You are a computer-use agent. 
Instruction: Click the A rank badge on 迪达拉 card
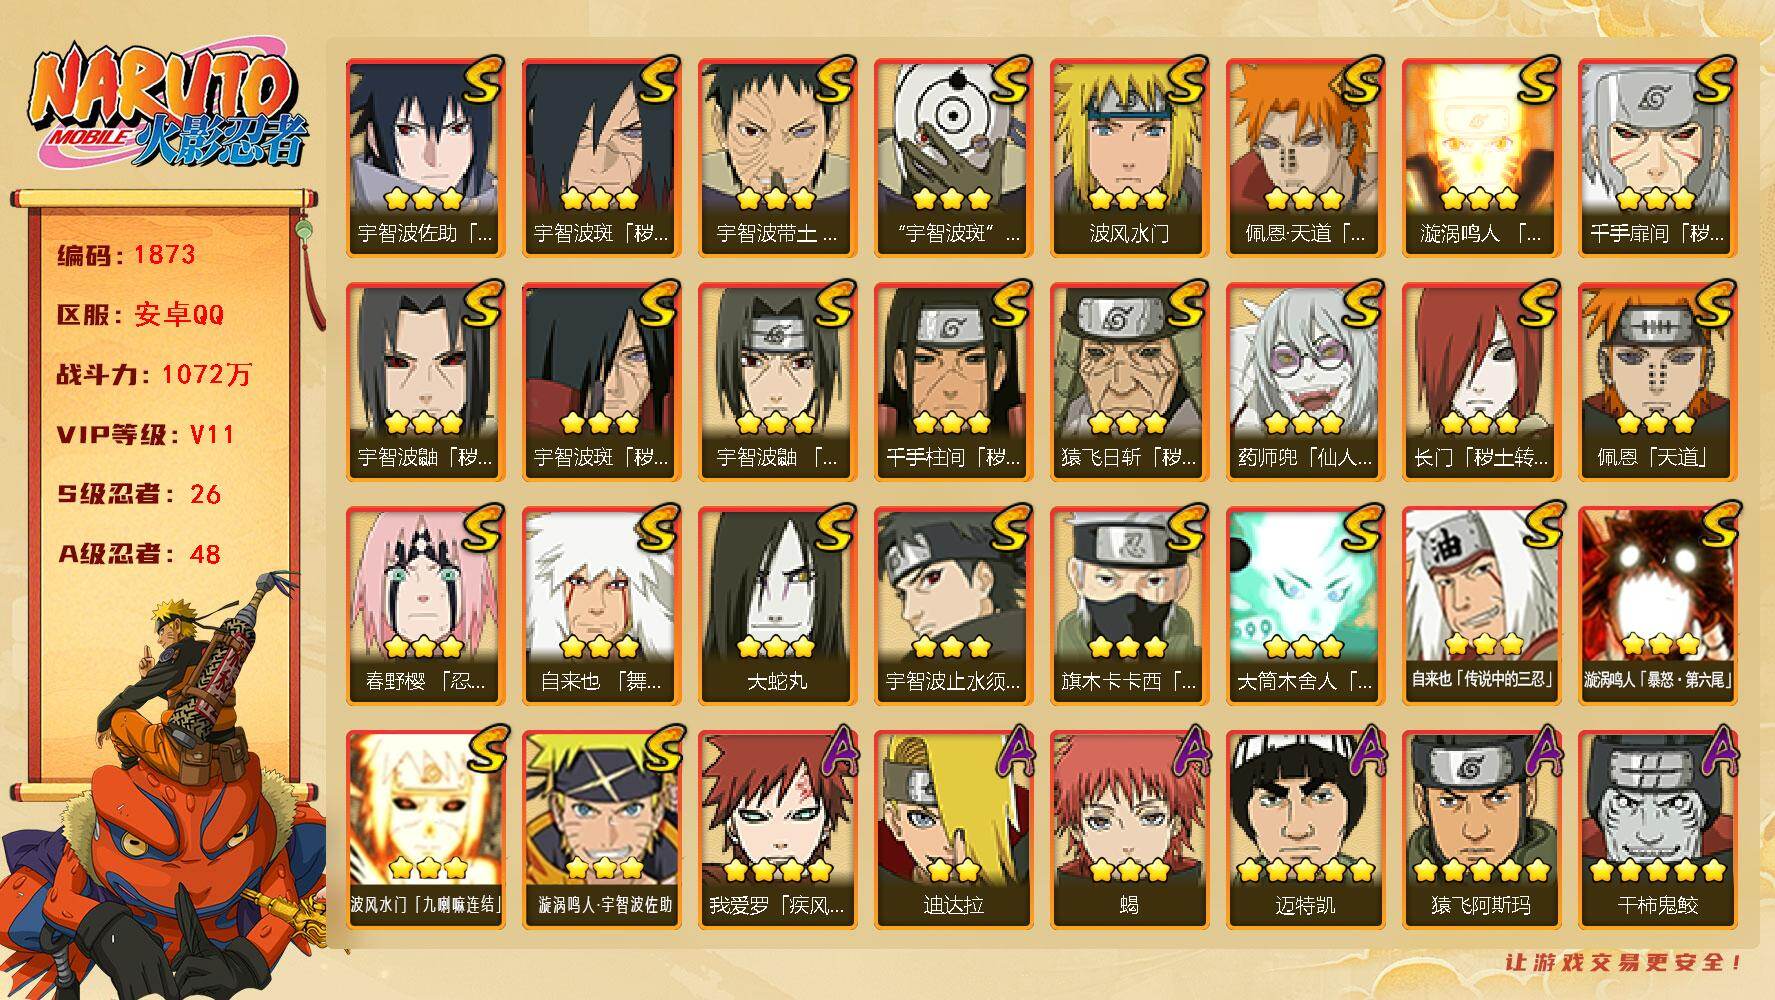tap(1010, 752)
